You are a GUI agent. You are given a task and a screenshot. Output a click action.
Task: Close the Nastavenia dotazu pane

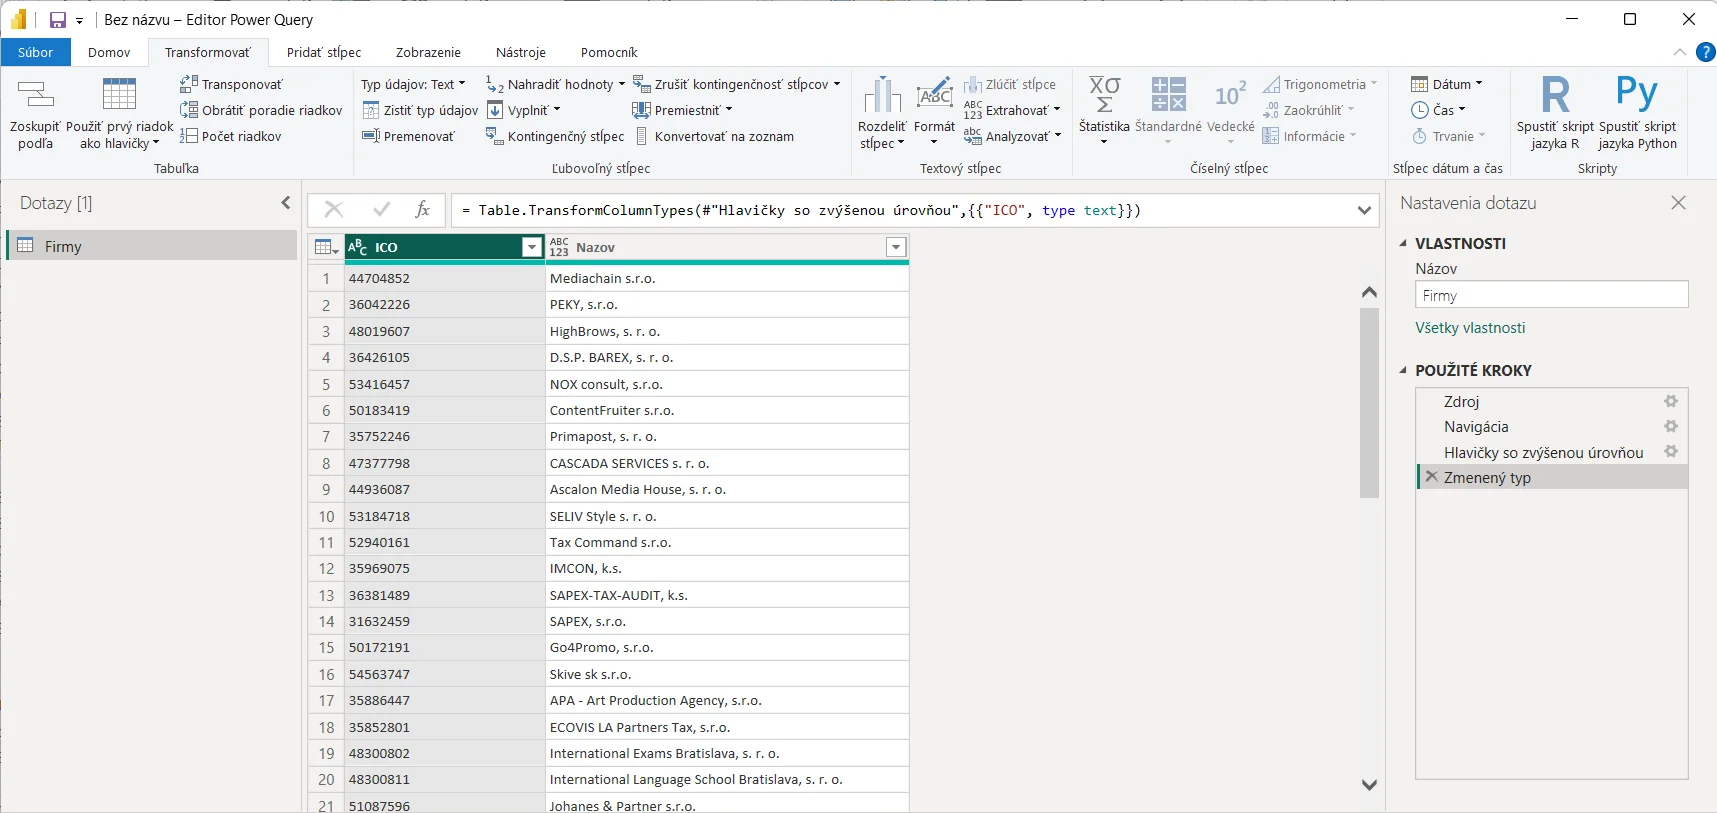(x=1678, y=203)
